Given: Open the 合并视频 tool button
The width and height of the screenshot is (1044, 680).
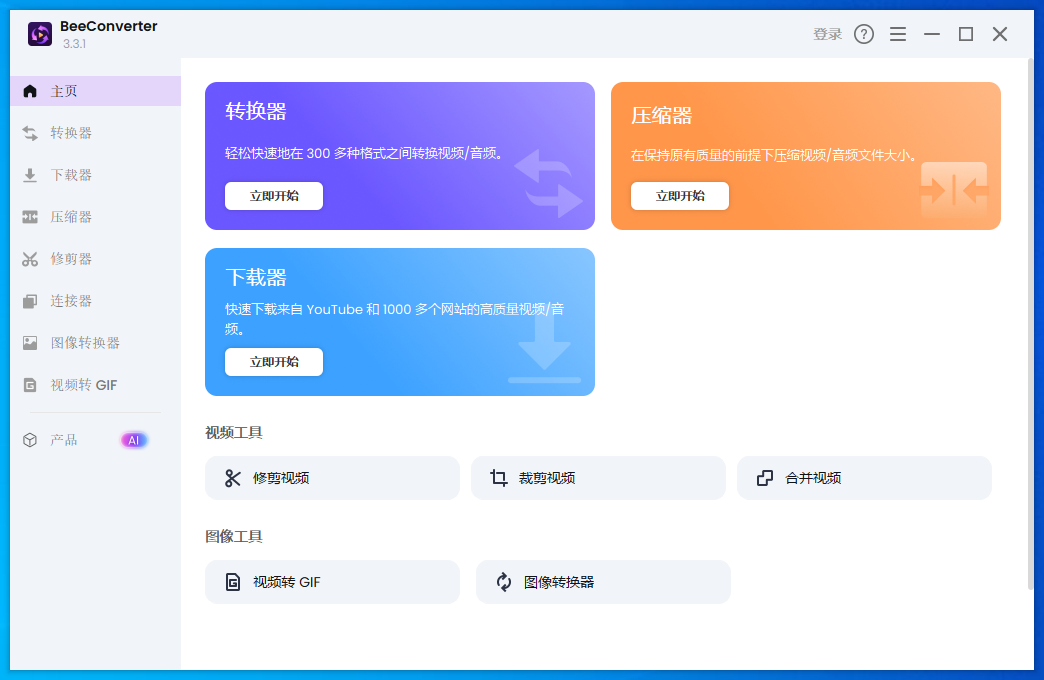Looking at the screenshot, I should pyautogui.click(x=864, y=478).
